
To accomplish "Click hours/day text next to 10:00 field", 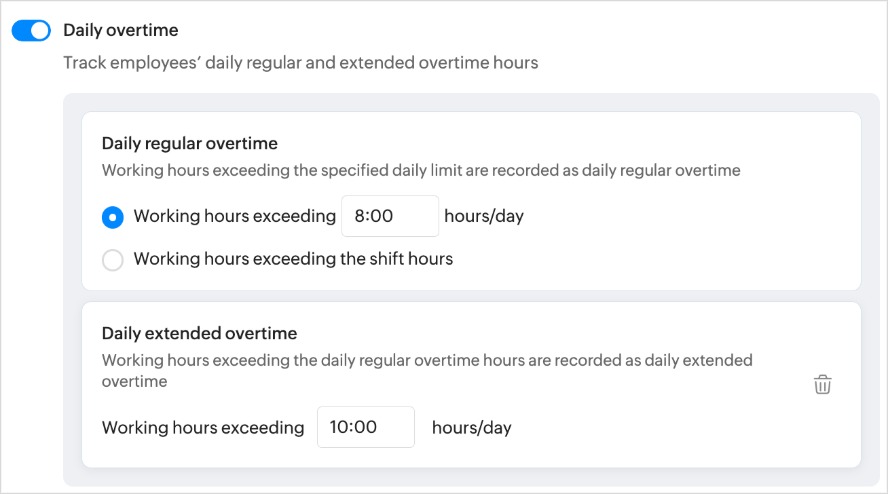I will (472, 428).
